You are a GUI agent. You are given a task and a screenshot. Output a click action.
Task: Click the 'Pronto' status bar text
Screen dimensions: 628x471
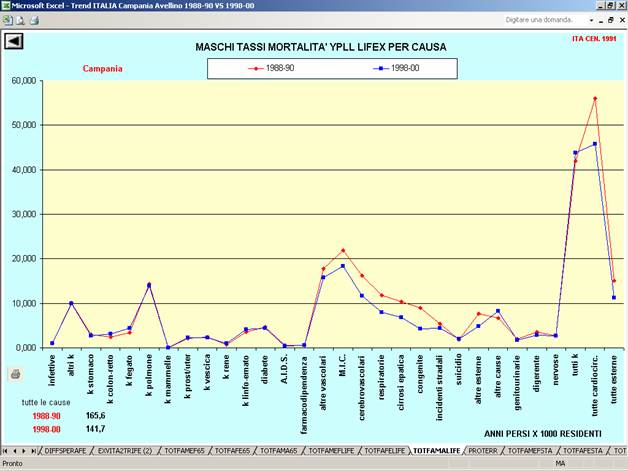pos(12,464)
